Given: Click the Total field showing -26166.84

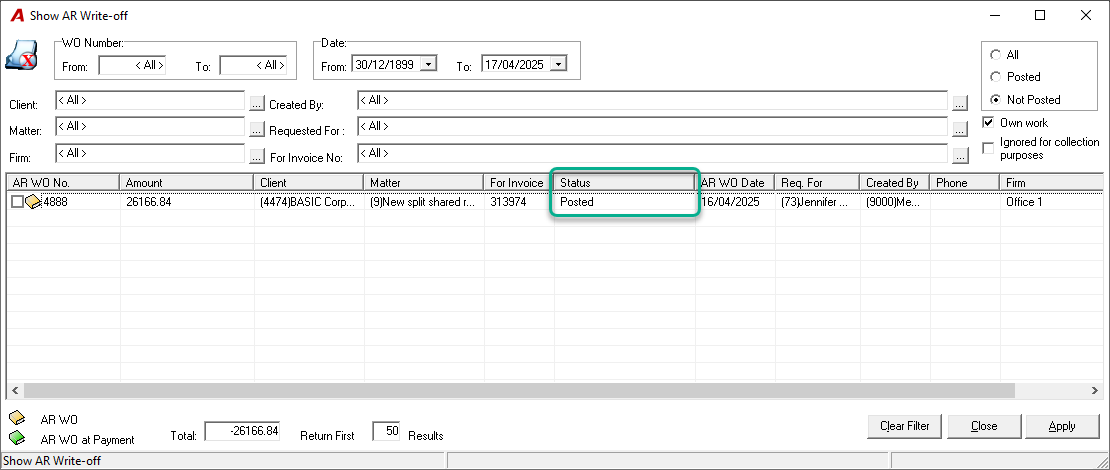Looking at the screenshot, I should pos(242,431).
